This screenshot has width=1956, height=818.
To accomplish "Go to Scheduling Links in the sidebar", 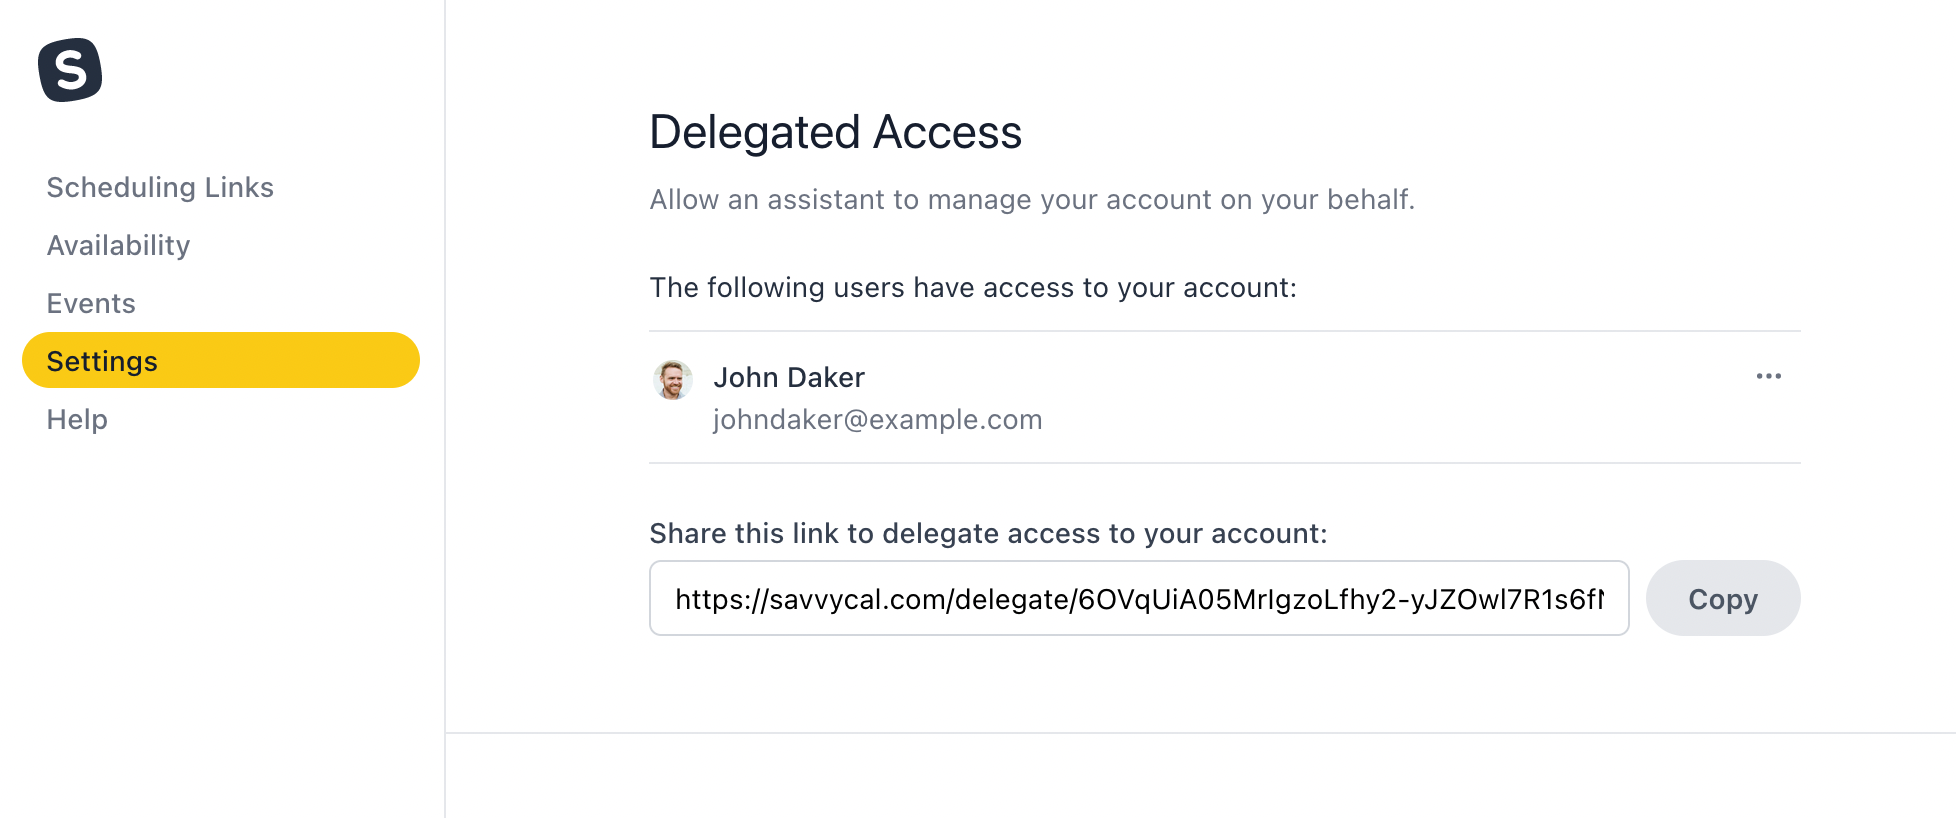I will pos(160,188).
